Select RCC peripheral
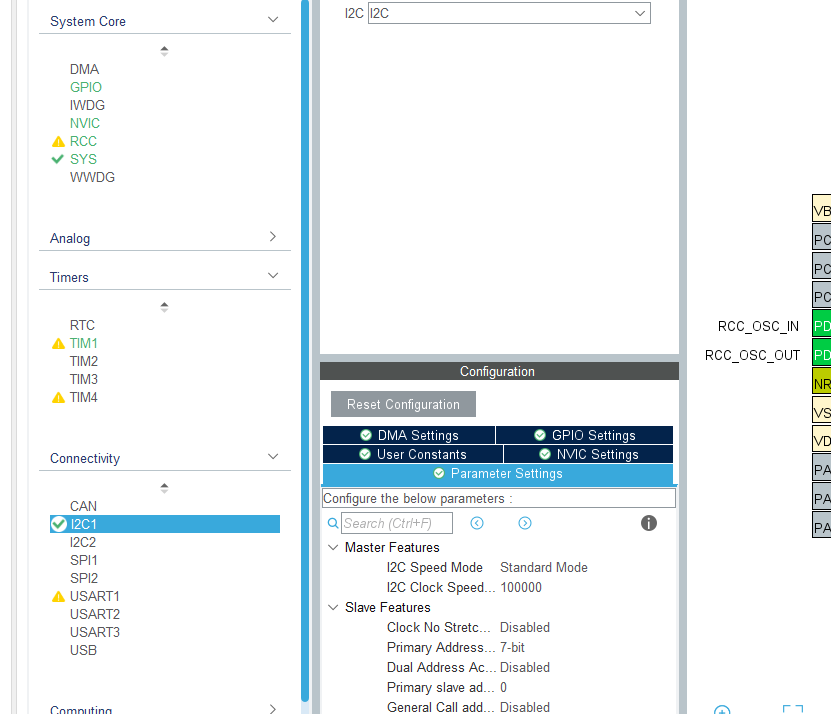The image size is (831, 714). pos(83,142)
